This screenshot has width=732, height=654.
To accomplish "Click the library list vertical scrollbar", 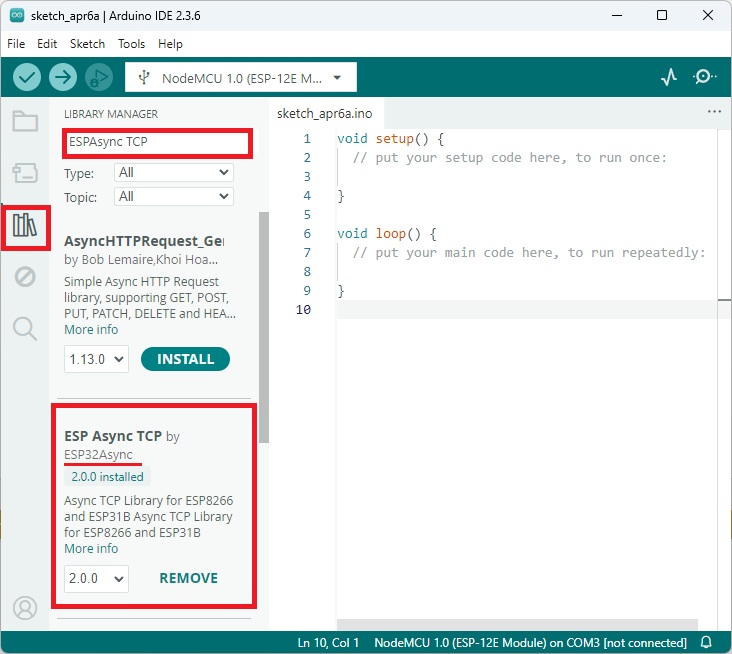I will [x=264, y=327].
